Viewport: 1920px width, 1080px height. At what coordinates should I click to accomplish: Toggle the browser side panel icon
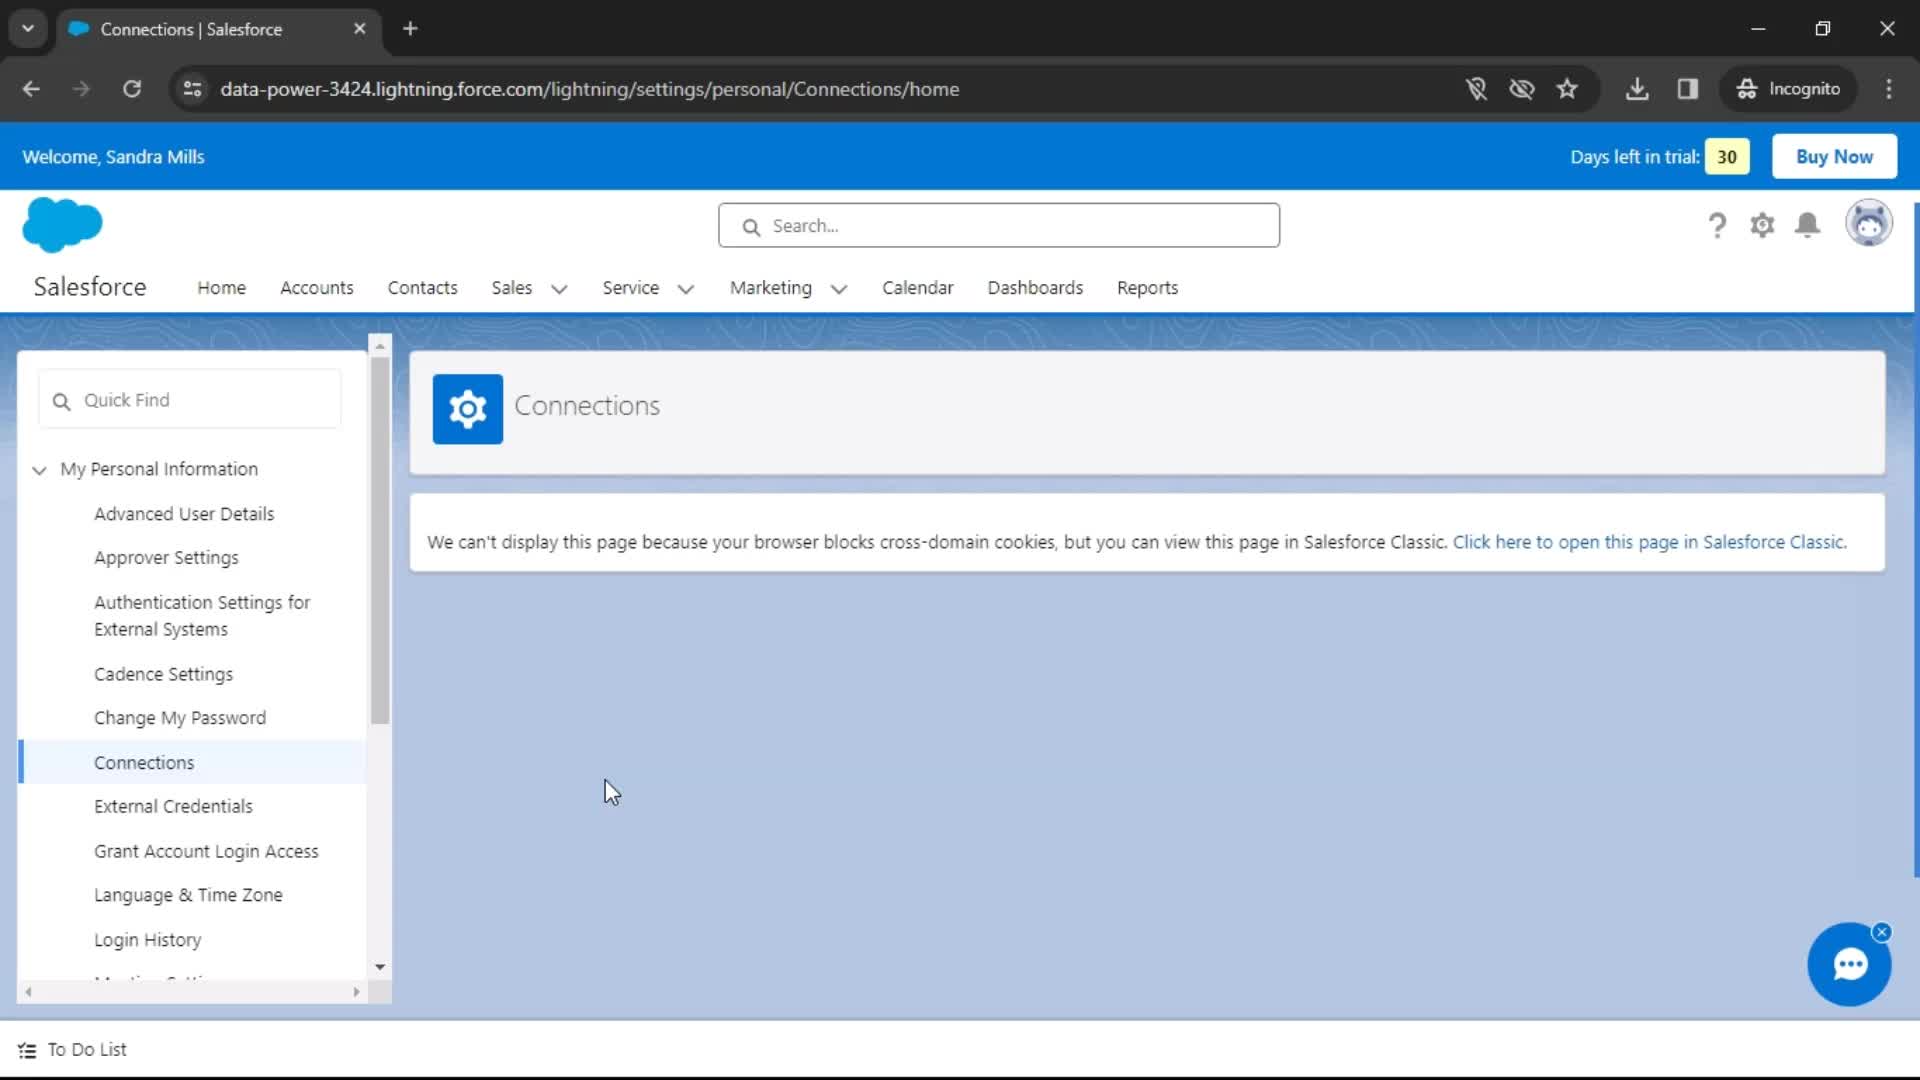1688,89
